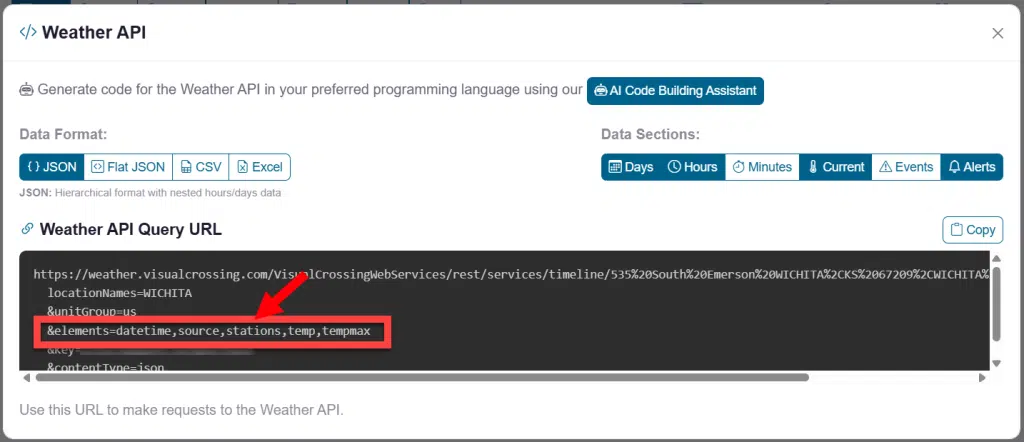Click the right arrow of horizontal scrollbar

coord(982,377)
